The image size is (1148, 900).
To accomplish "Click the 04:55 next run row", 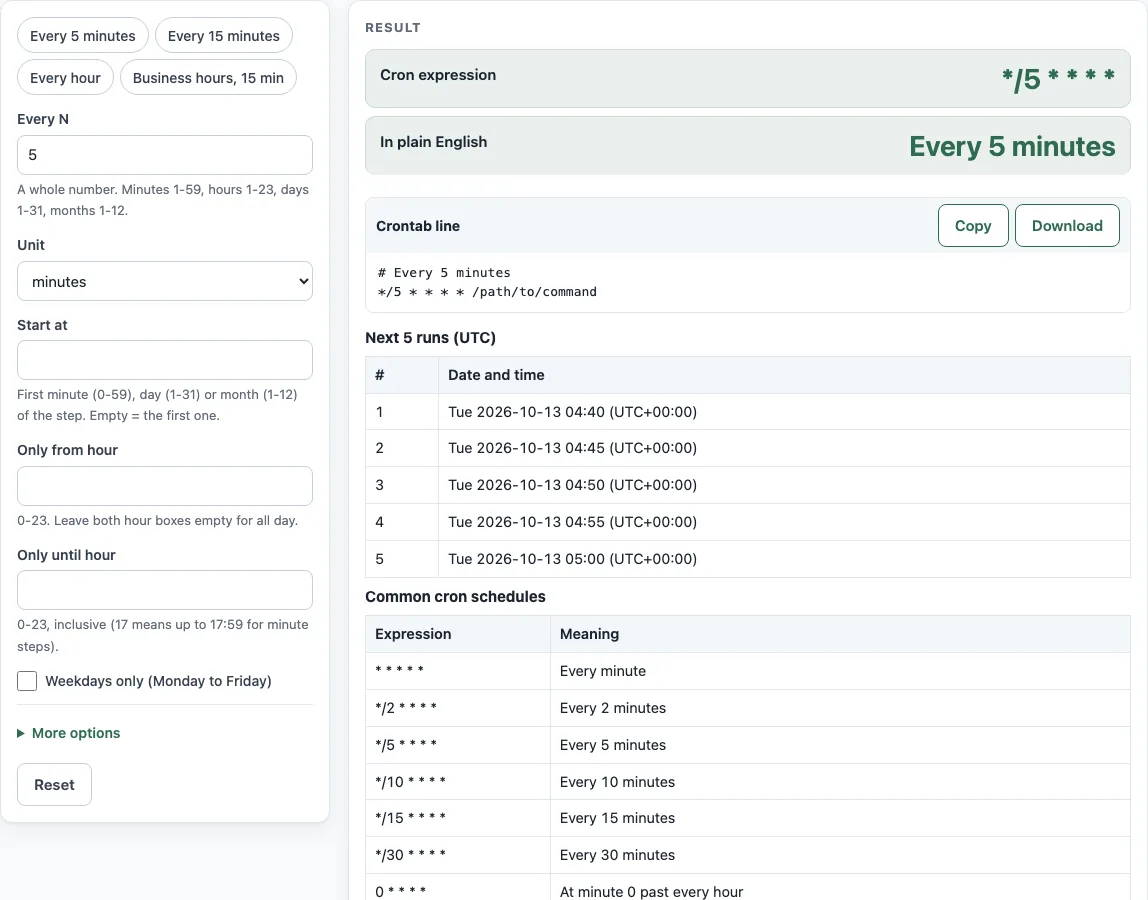I will click(748, 522).
